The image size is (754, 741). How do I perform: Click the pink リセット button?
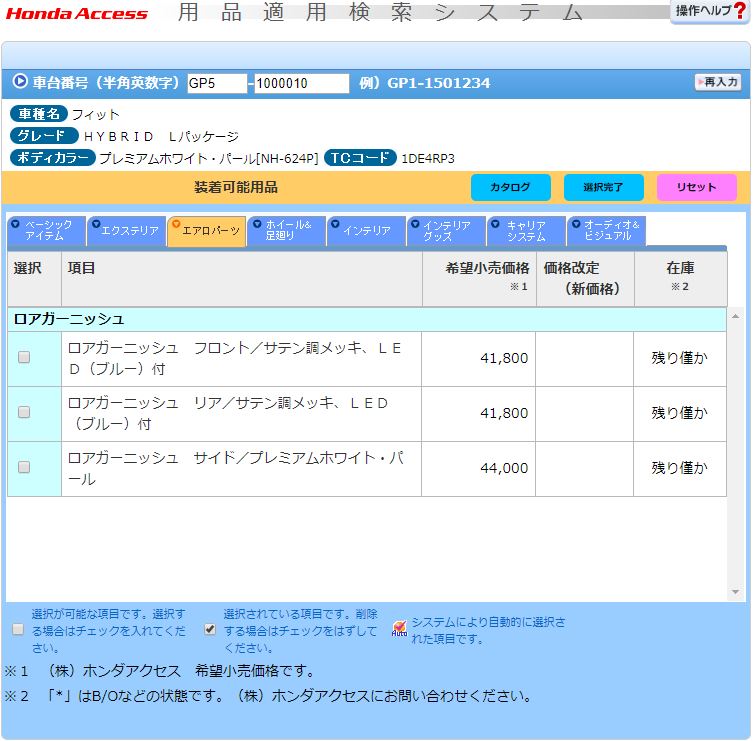697,188
